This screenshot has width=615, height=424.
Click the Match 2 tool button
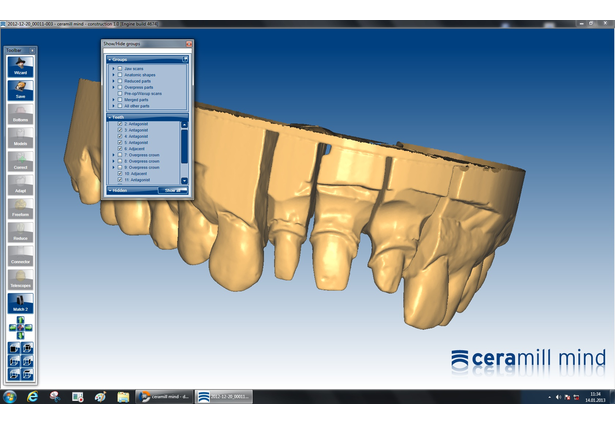(20, 303)
